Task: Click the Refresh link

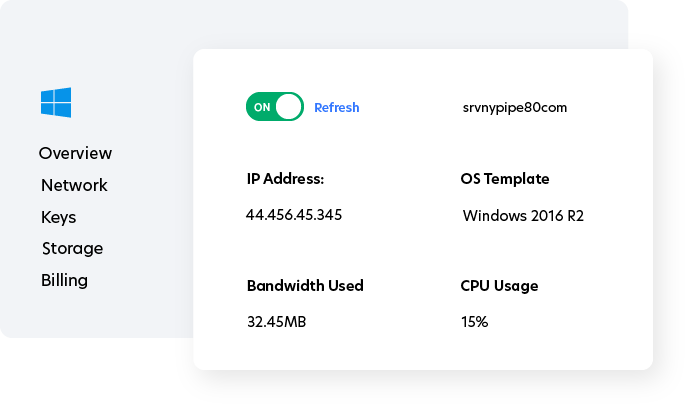Action: click(336, 107)
